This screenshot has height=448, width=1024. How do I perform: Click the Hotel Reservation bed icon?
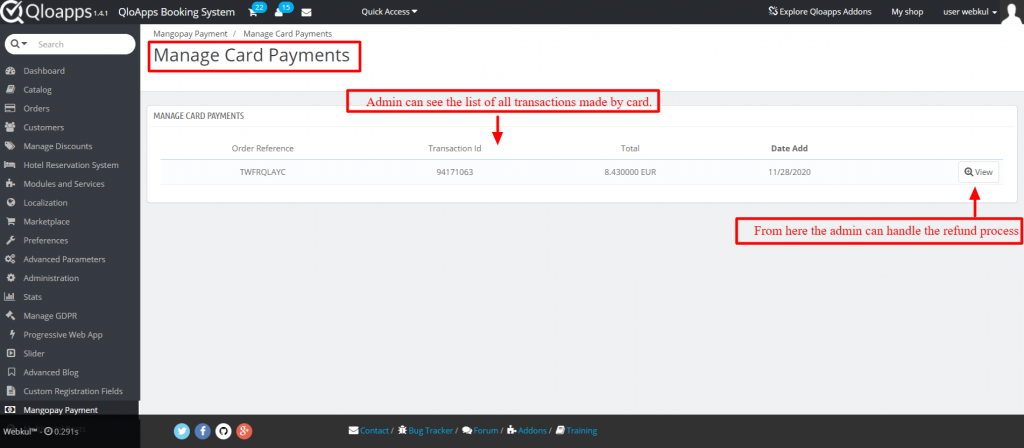[x=10, y=165]
